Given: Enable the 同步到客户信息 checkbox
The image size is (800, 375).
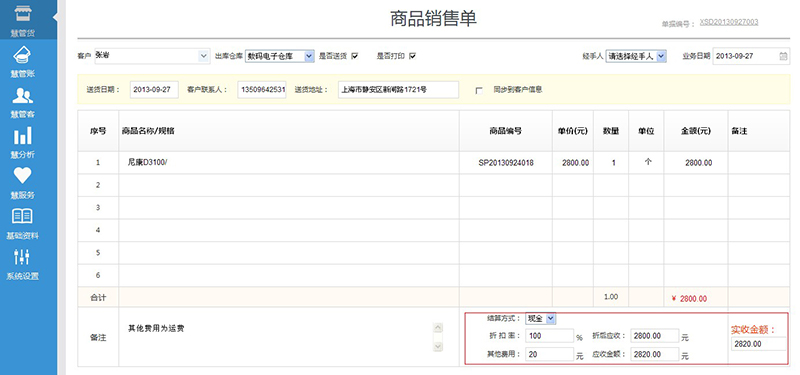Looking at the screenshot, I should 479,90.
